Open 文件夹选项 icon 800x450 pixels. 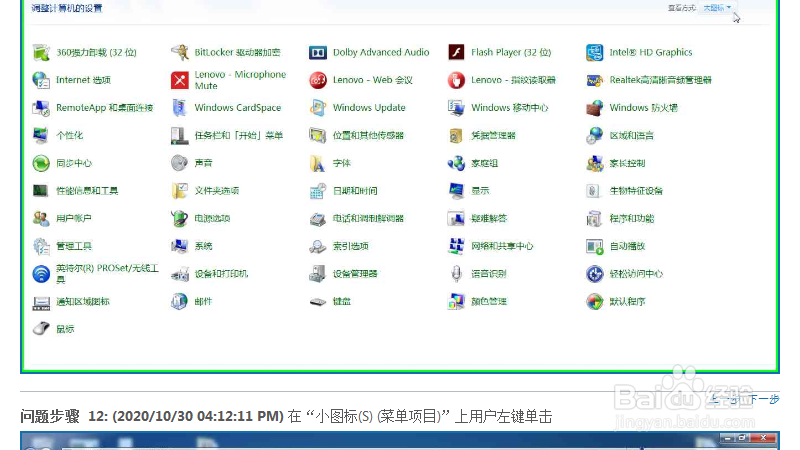coord(180,191)
